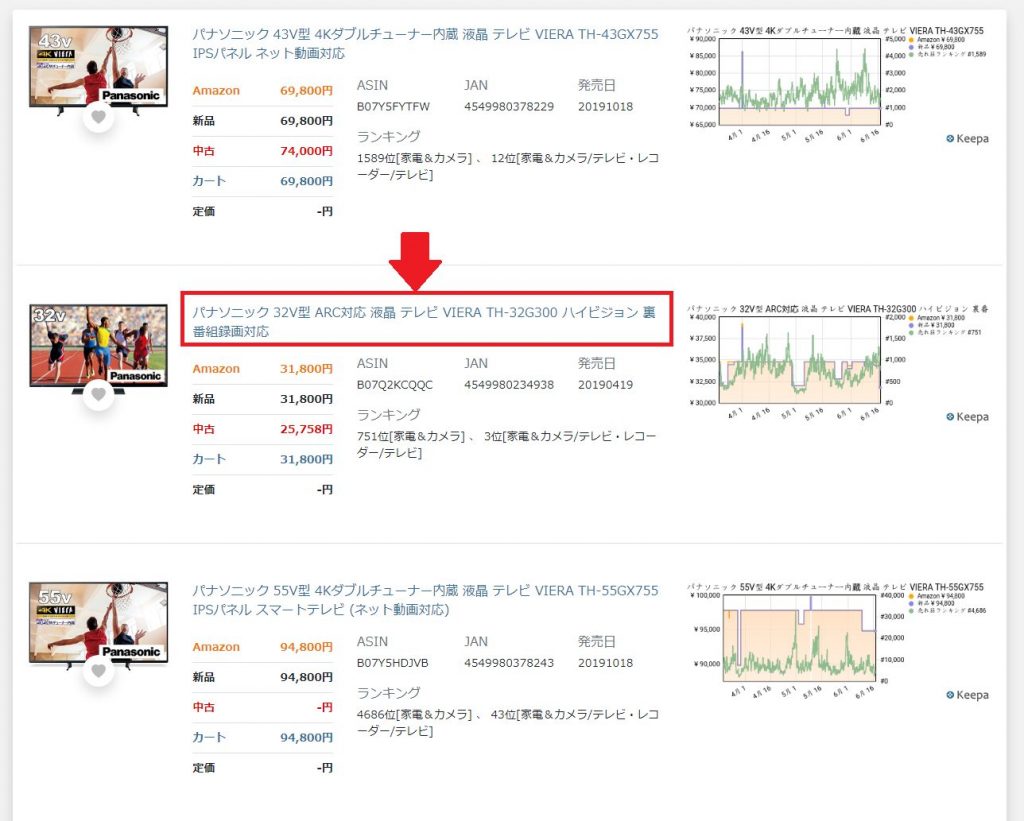This screenshot has height=821, width=1024.
Task: Click the 中古 label in the 55V row
Action: 204,707
